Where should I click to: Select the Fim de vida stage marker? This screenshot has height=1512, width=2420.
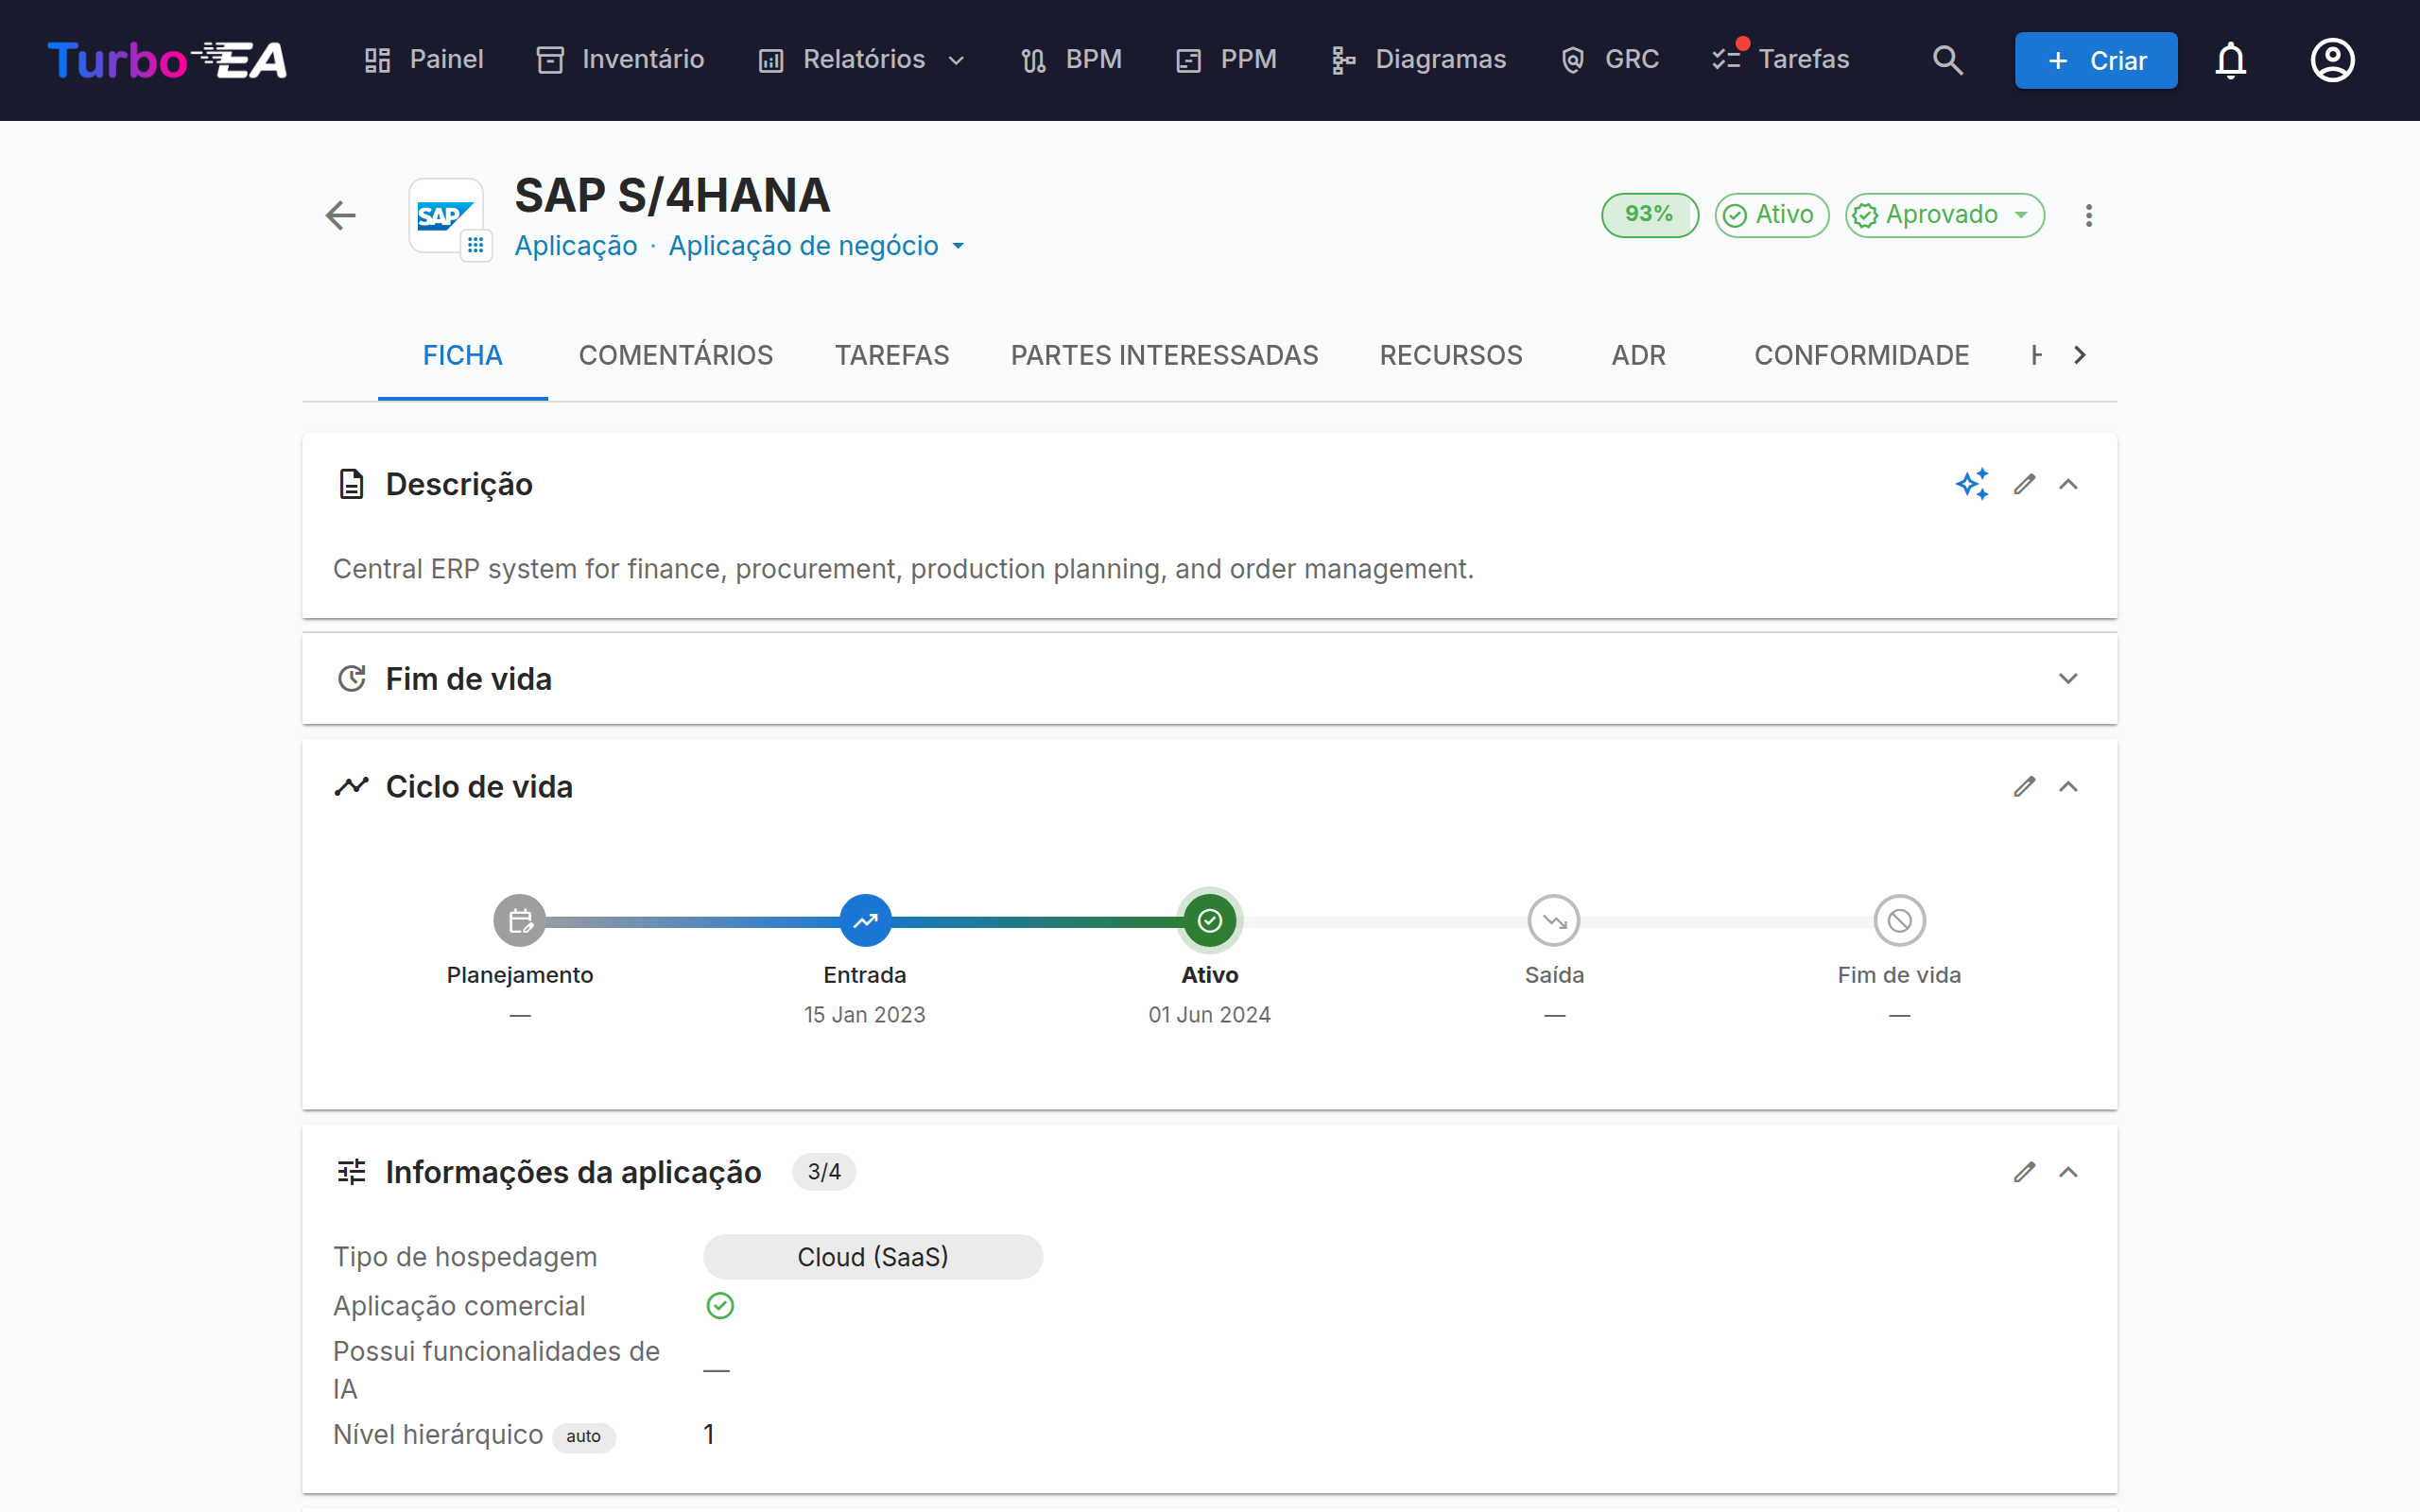coord(1899,920)
